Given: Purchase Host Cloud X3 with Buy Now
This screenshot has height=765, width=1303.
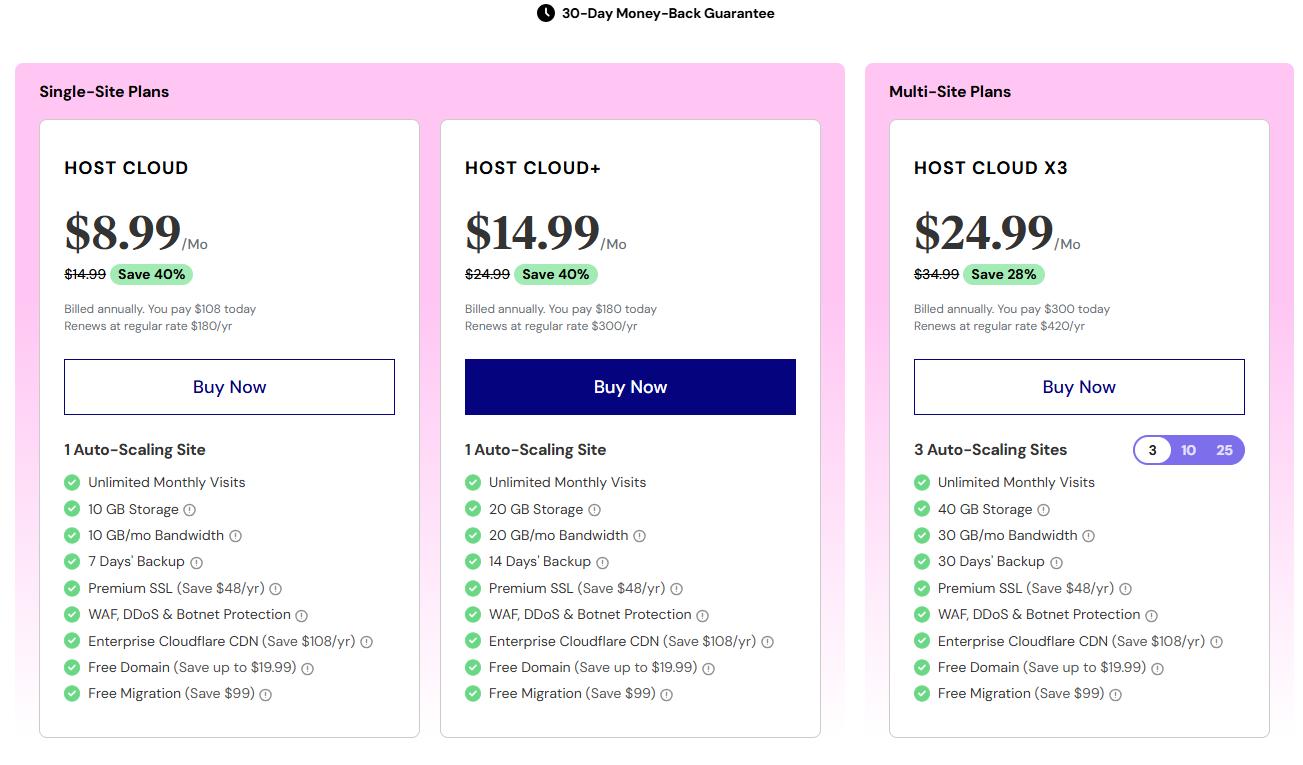Looking at the screenshot, I should (x=1078, y=387).
